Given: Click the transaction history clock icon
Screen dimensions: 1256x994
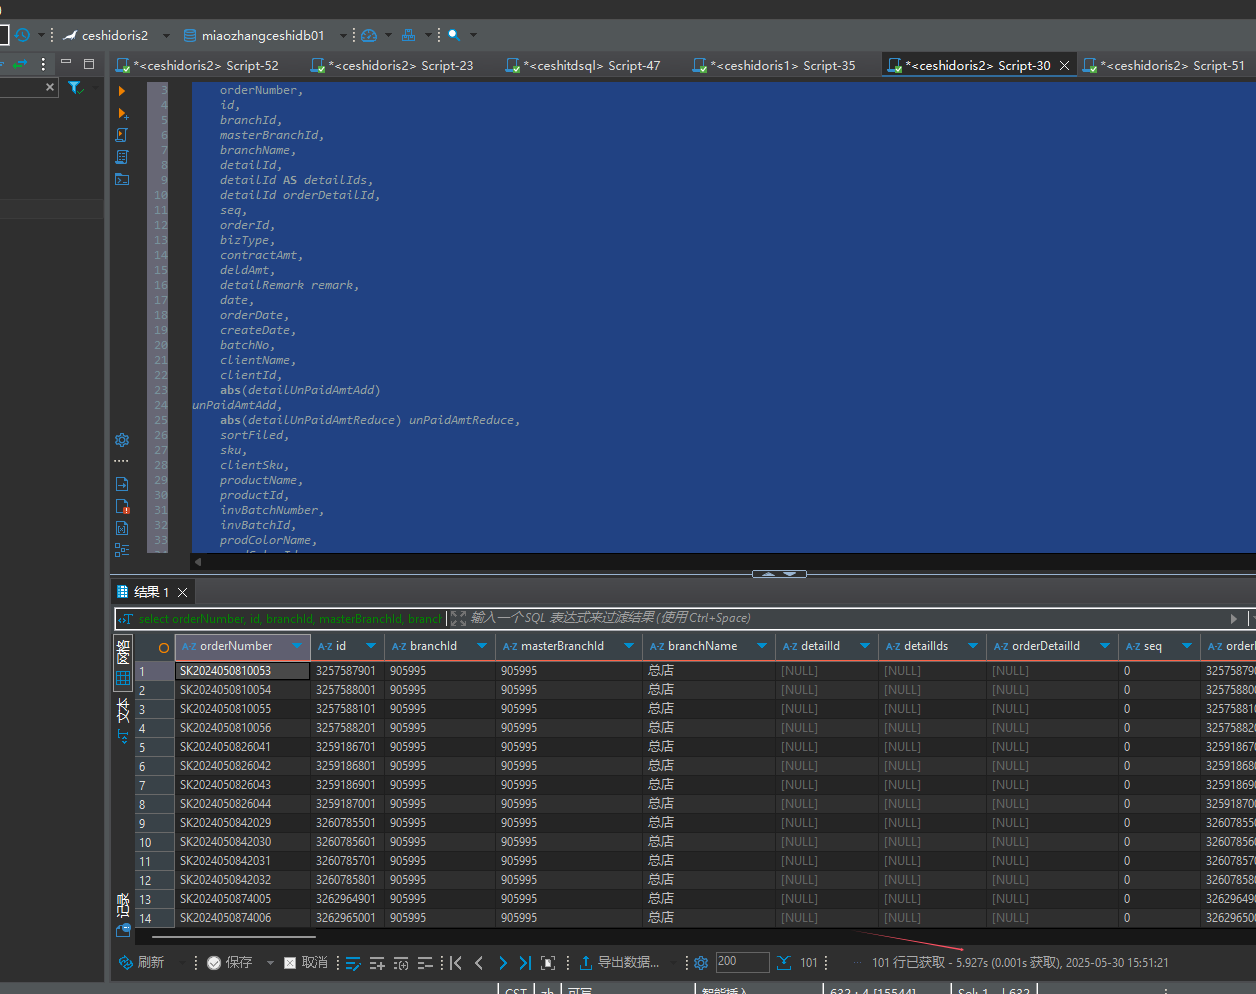Looking at the screenshot, I should [22, 35].
